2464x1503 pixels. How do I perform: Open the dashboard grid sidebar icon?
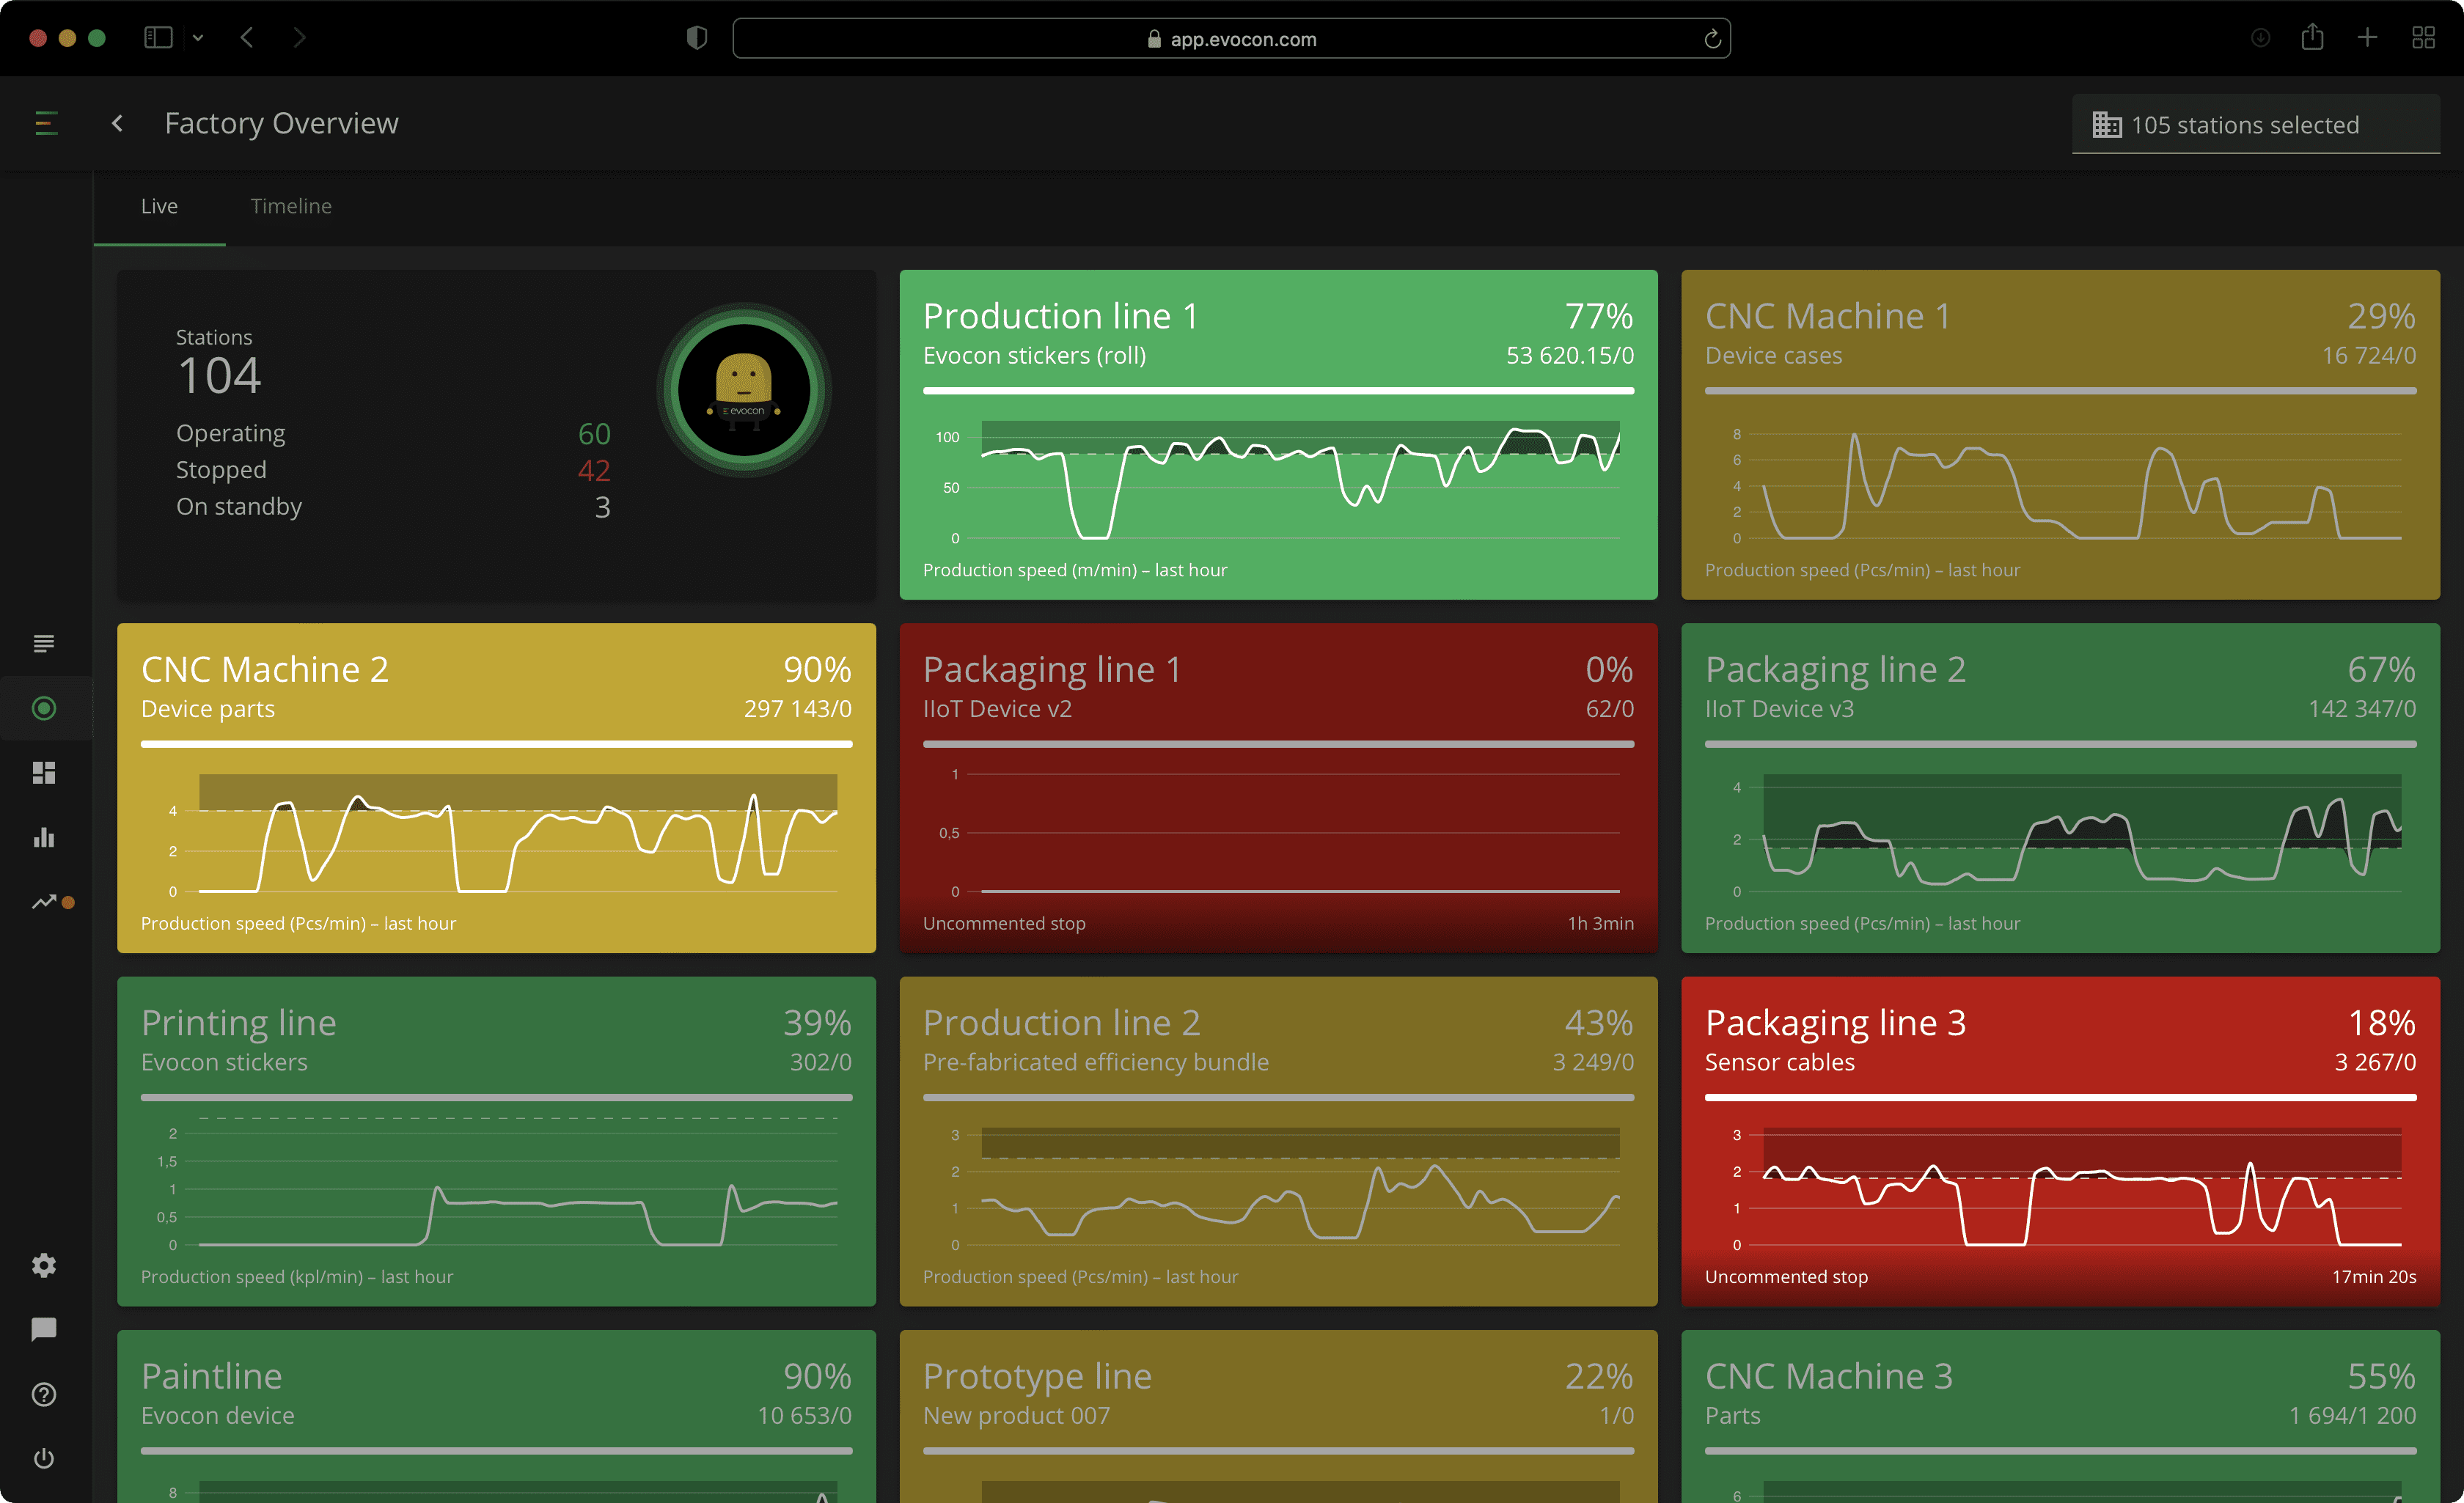(x=44, y=773)
